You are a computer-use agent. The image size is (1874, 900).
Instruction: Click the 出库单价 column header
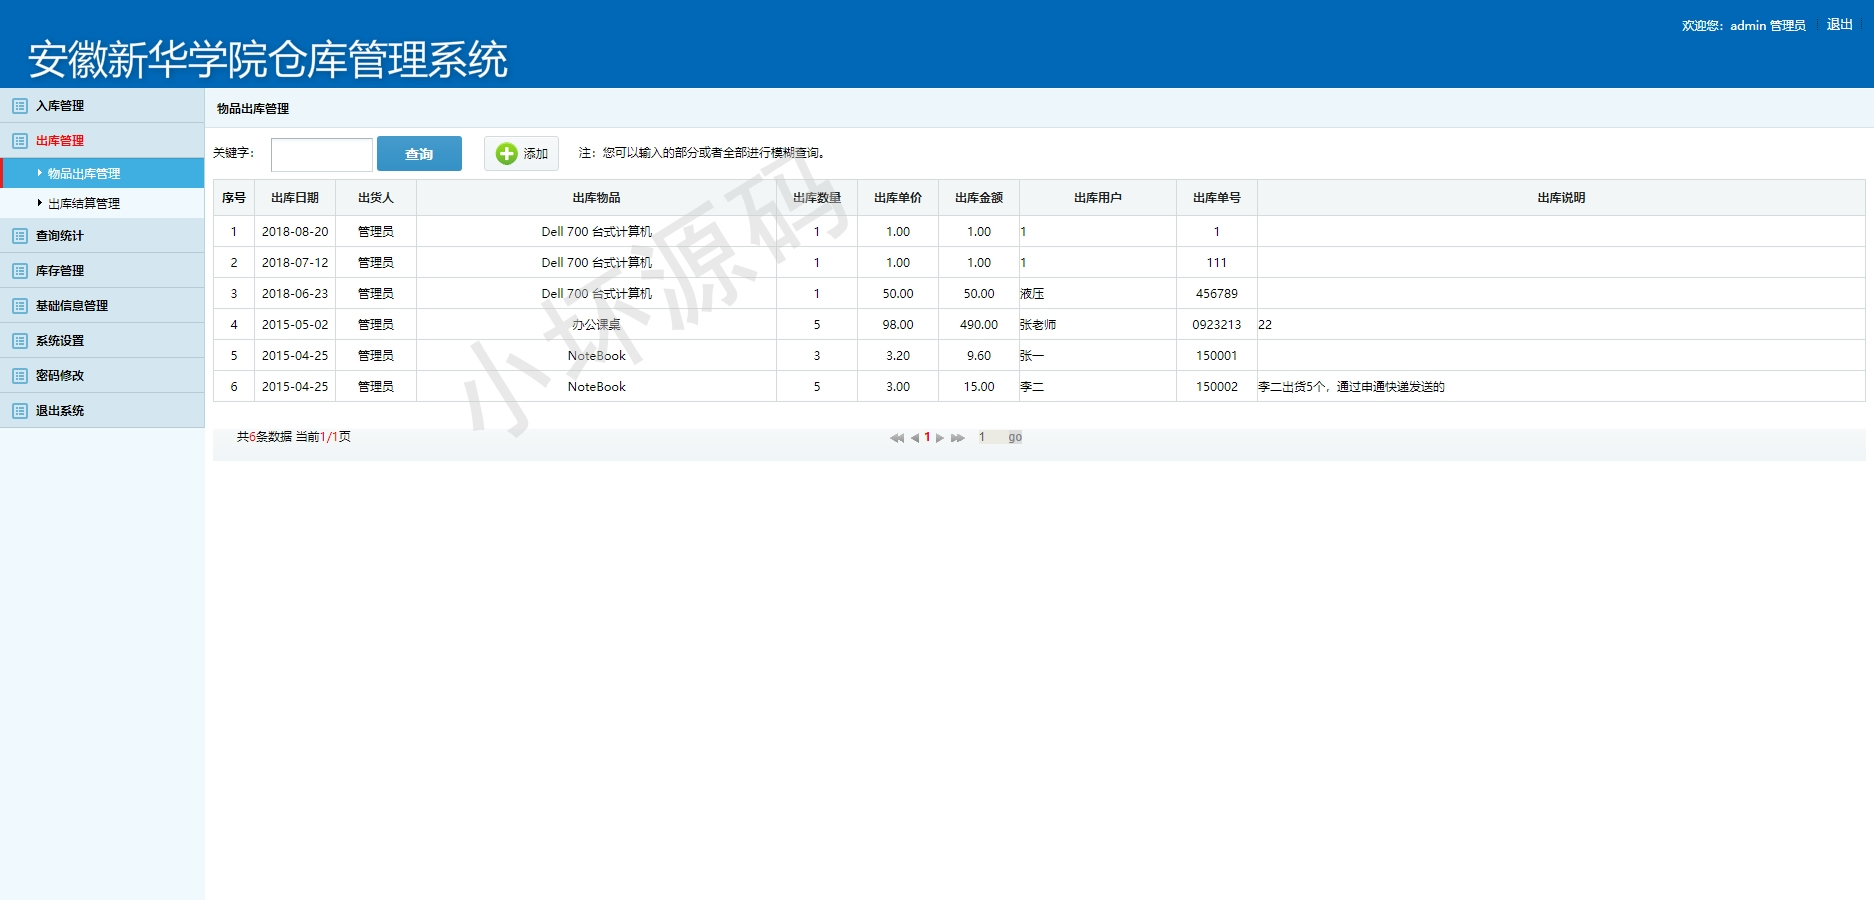898,198
